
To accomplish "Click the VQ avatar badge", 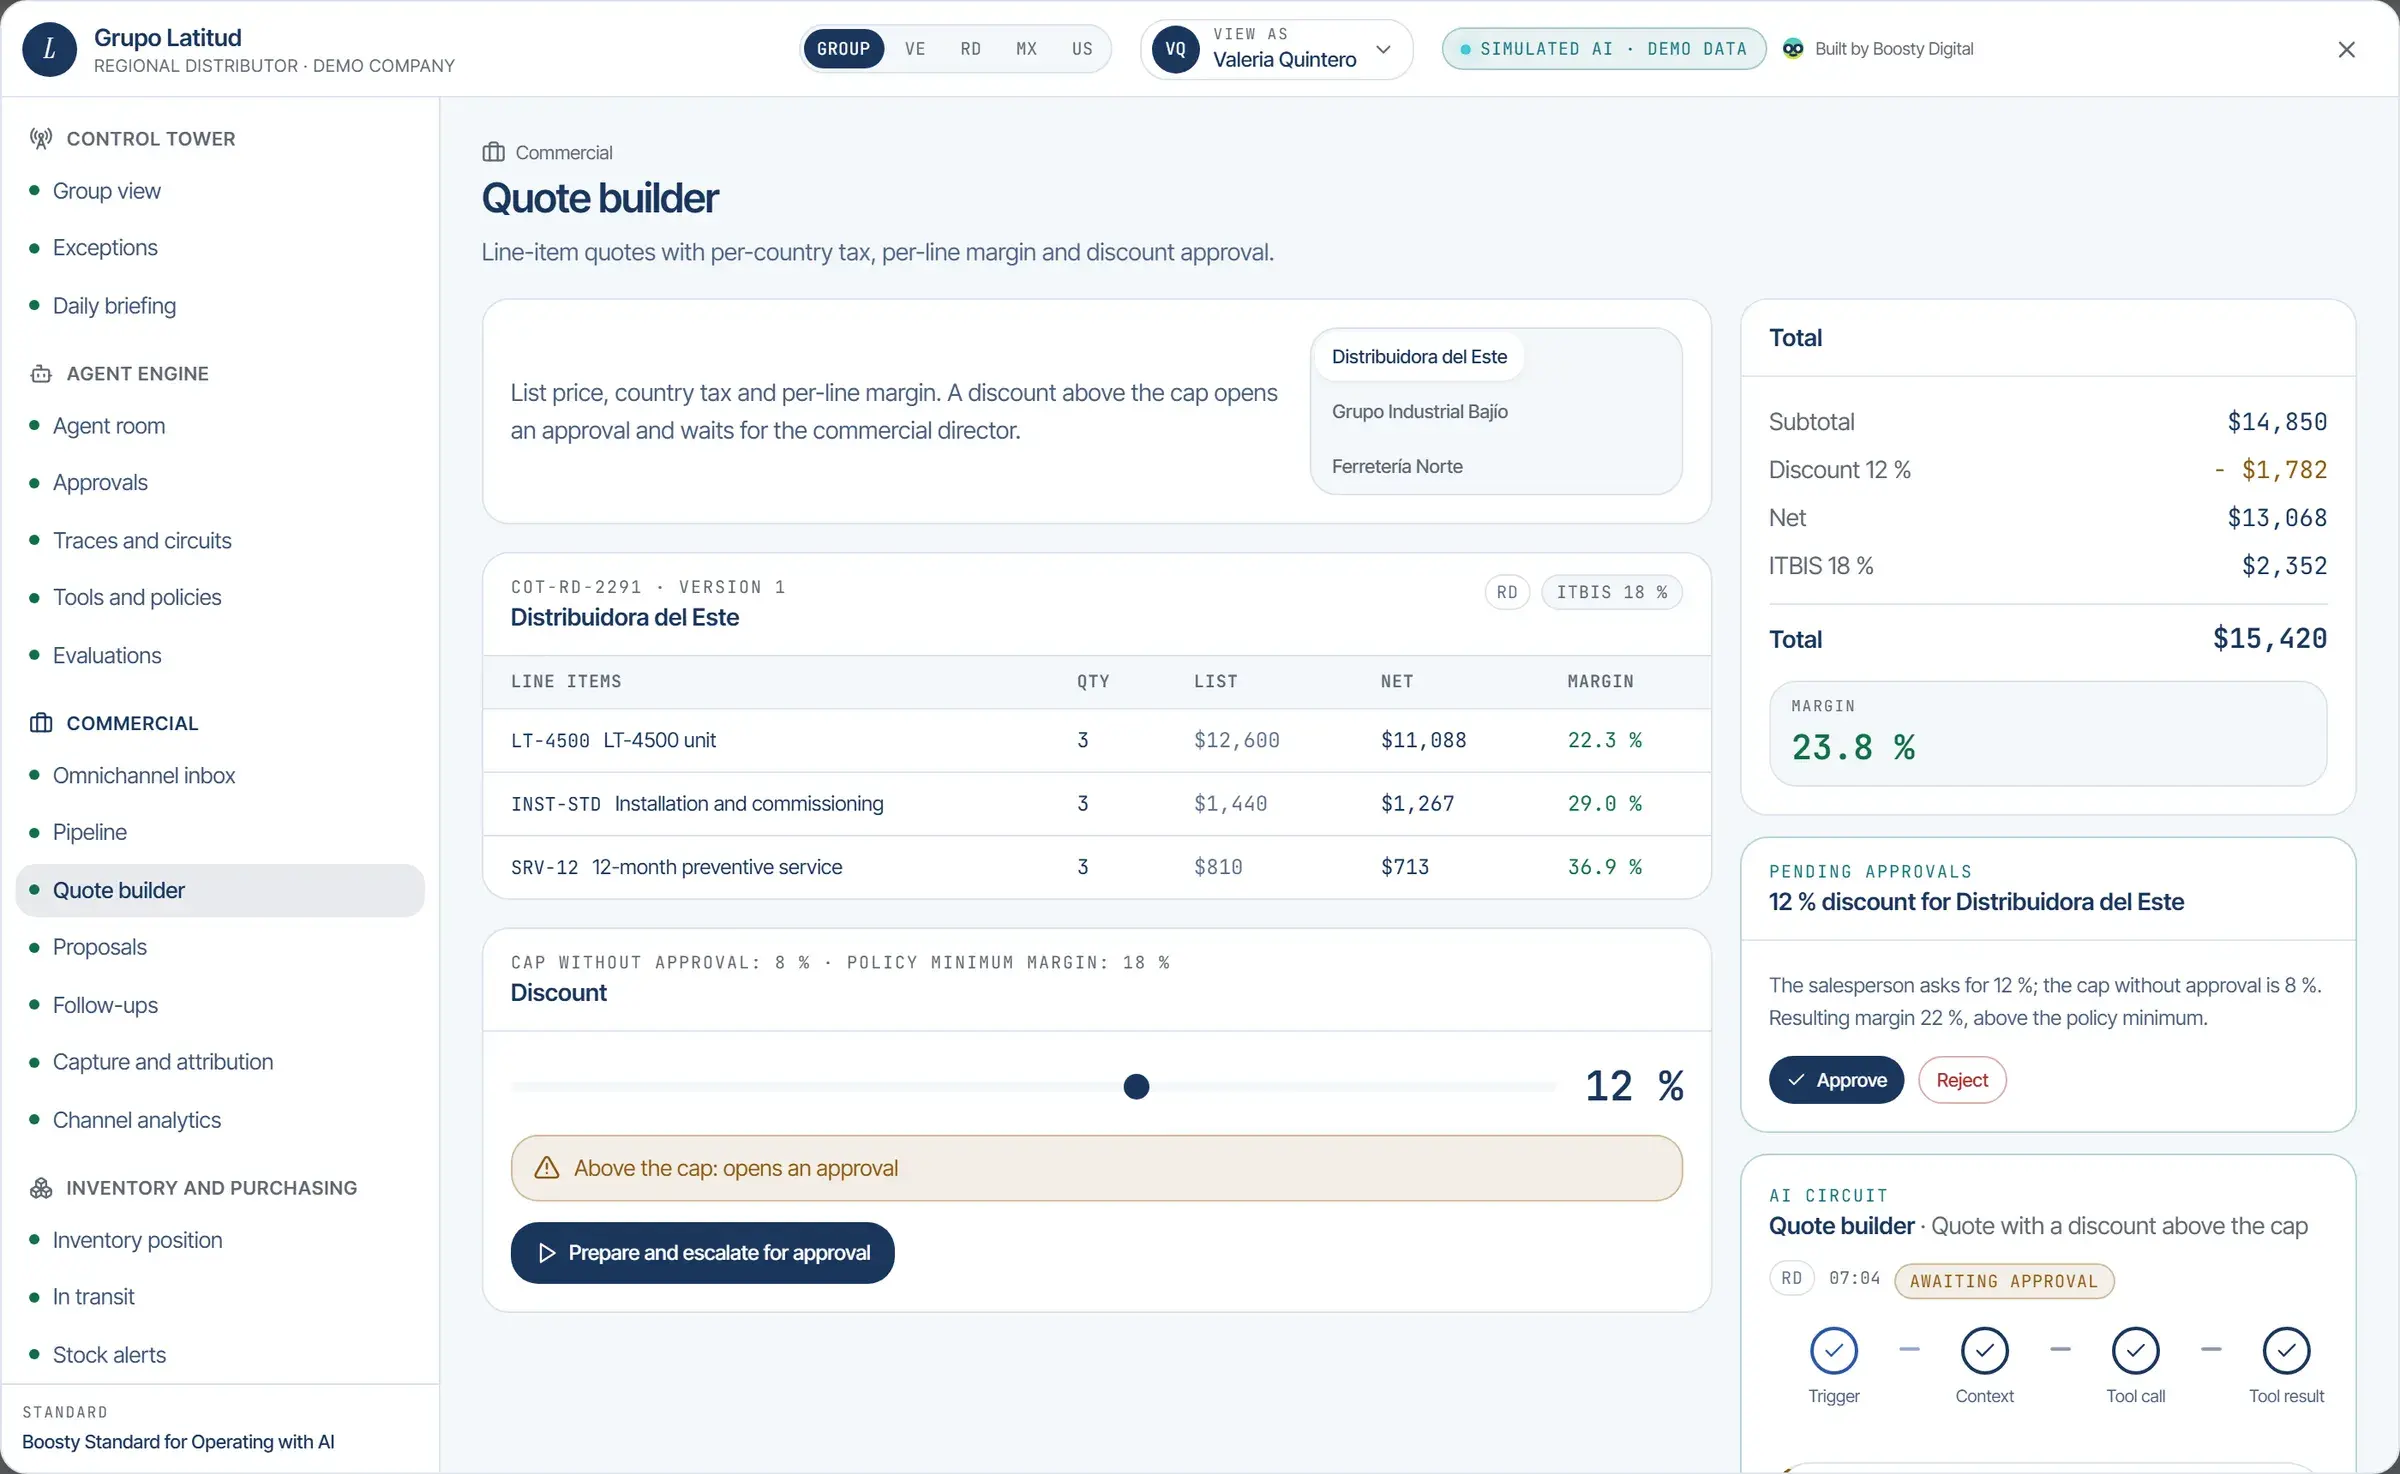I will coord(1176,49).
